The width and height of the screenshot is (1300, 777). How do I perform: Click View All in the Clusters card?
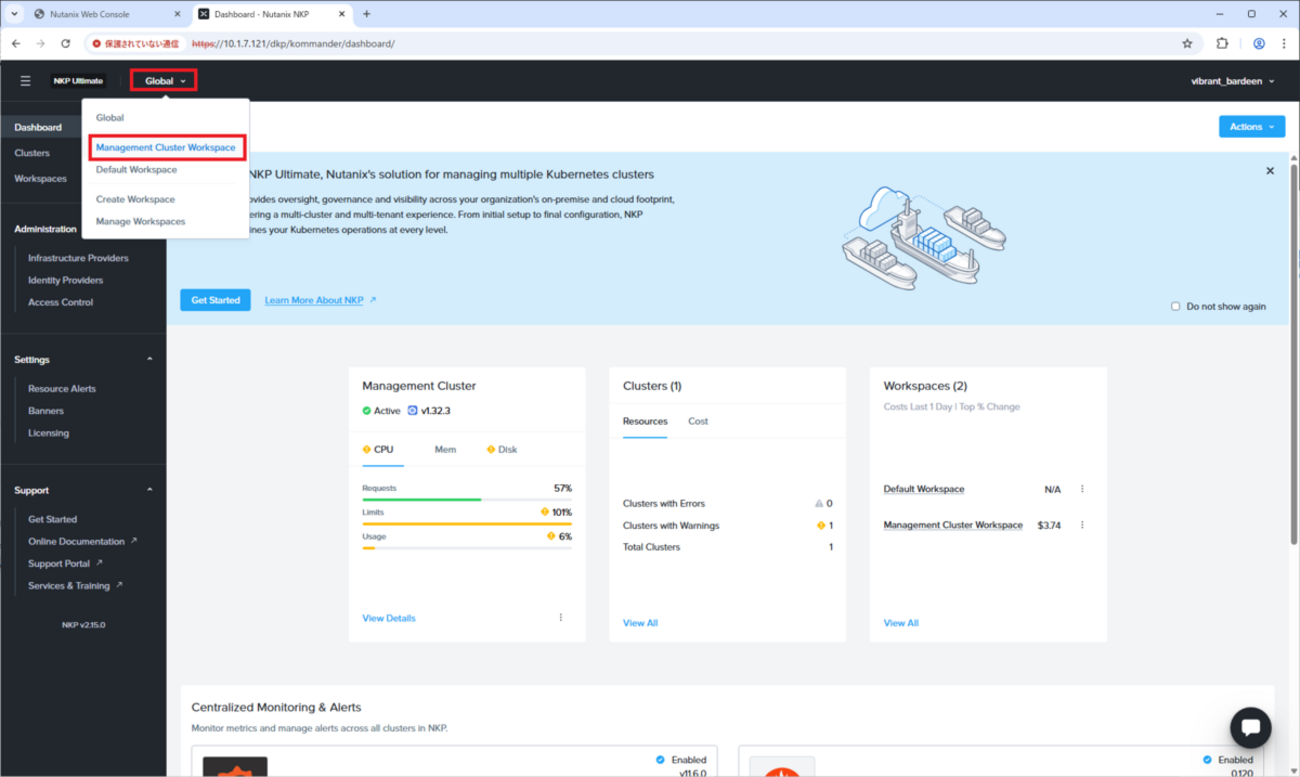[x=640, y=623]
